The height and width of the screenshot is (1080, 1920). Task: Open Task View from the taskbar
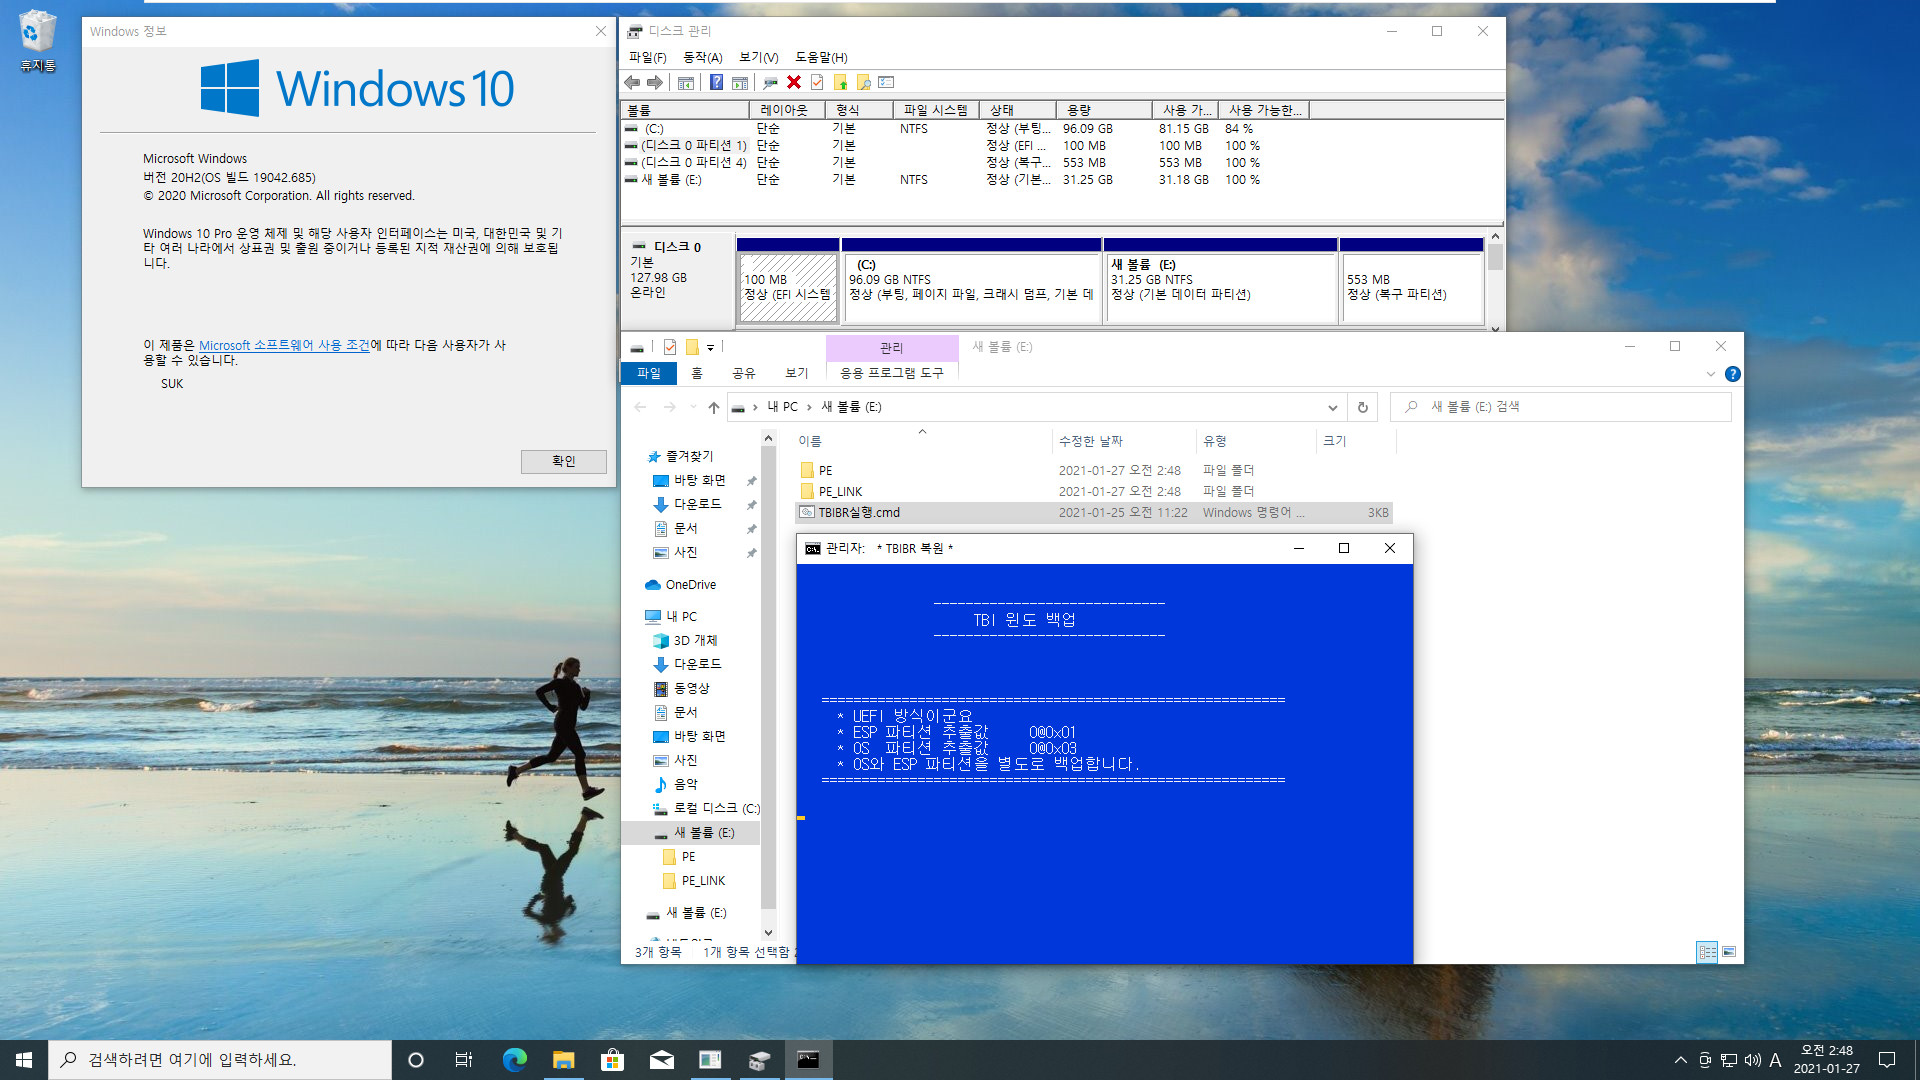(464, 1060)
